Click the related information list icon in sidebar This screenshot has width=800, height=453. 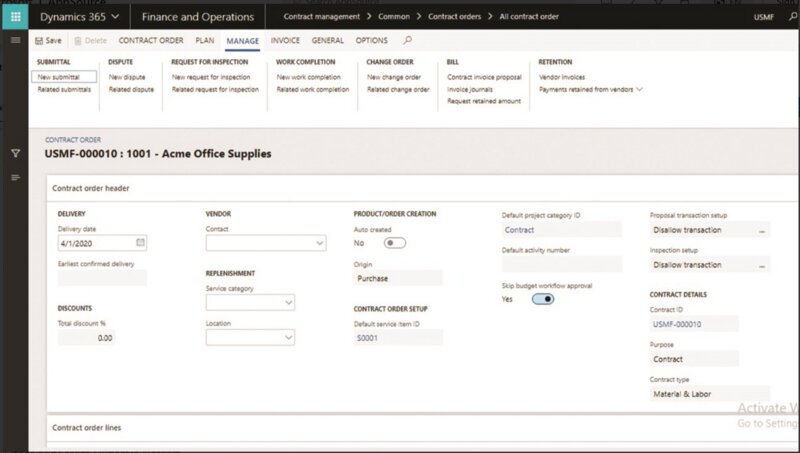(x=15, y=177)
